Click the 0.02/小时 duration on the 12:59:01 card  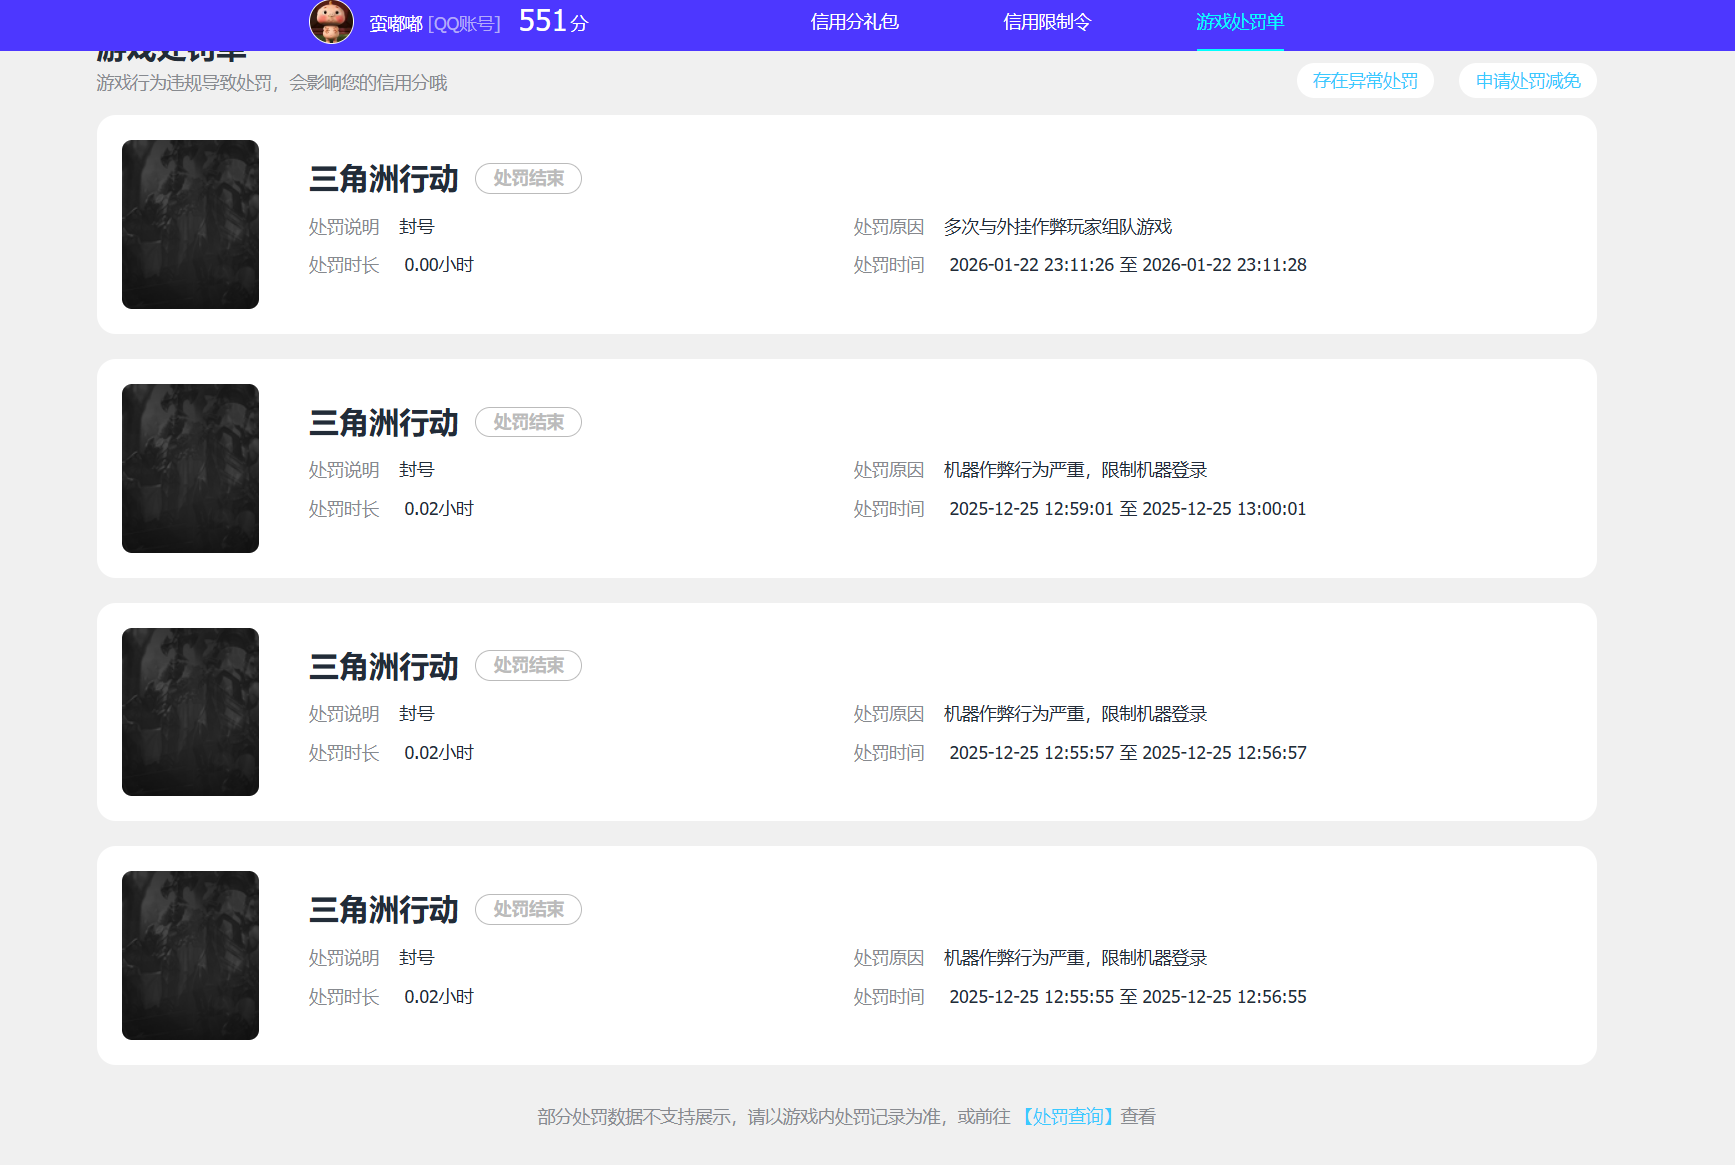439,509
